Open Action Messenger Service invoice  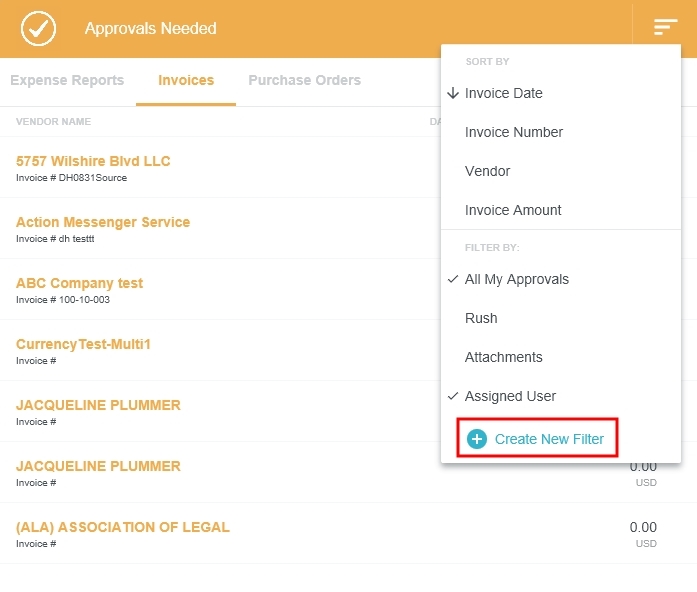tap(102, 222)
